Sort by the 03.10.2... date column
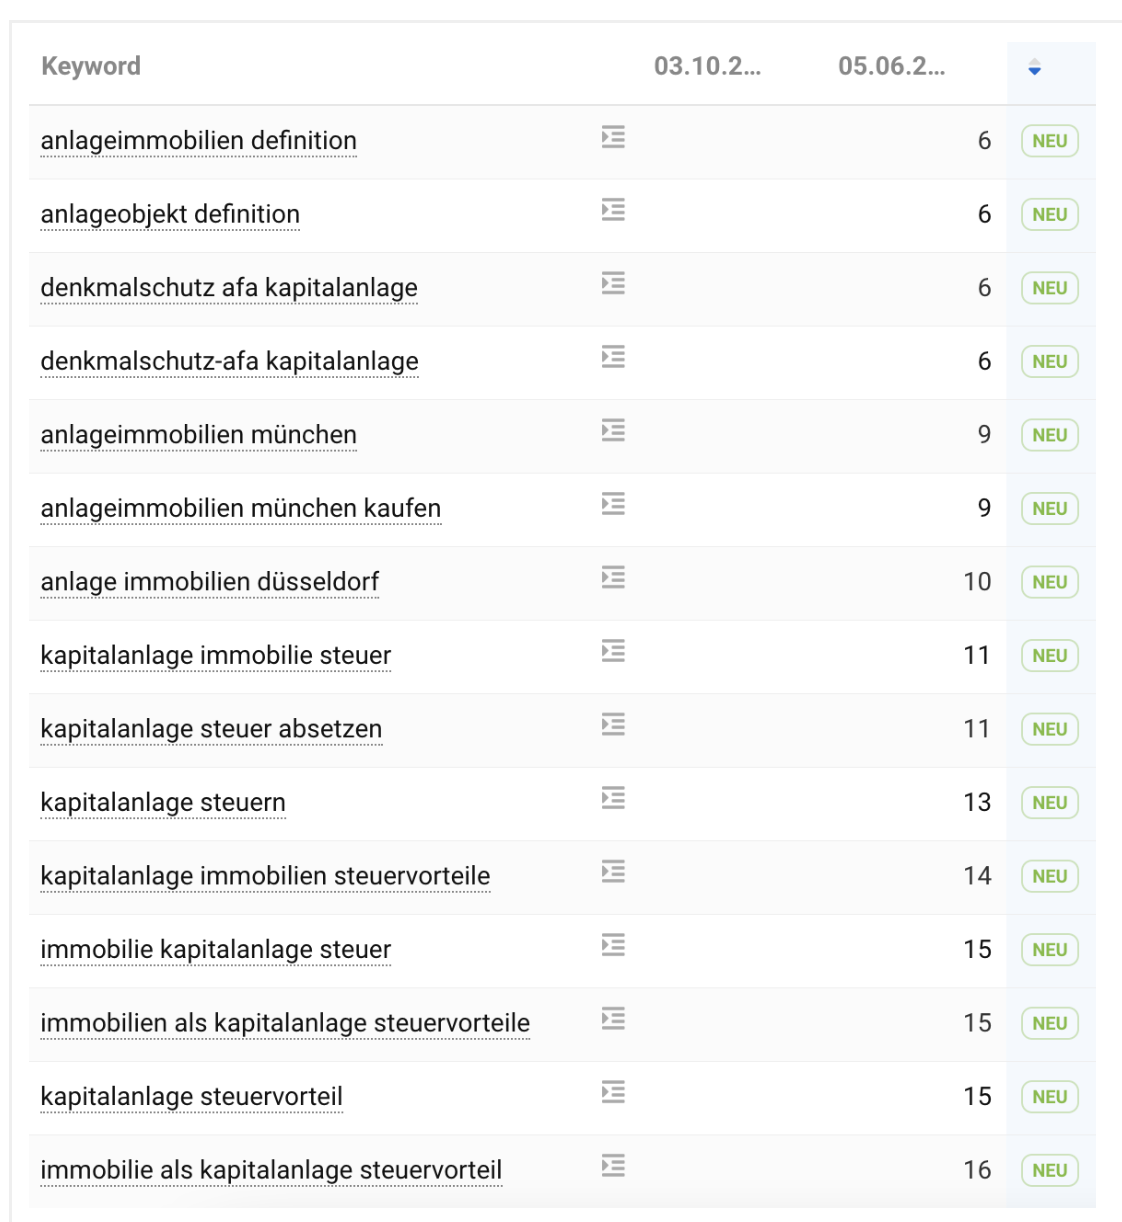Image resolution: width=1122 pixels, height=1222 pixels. click(x=707, y=67)
